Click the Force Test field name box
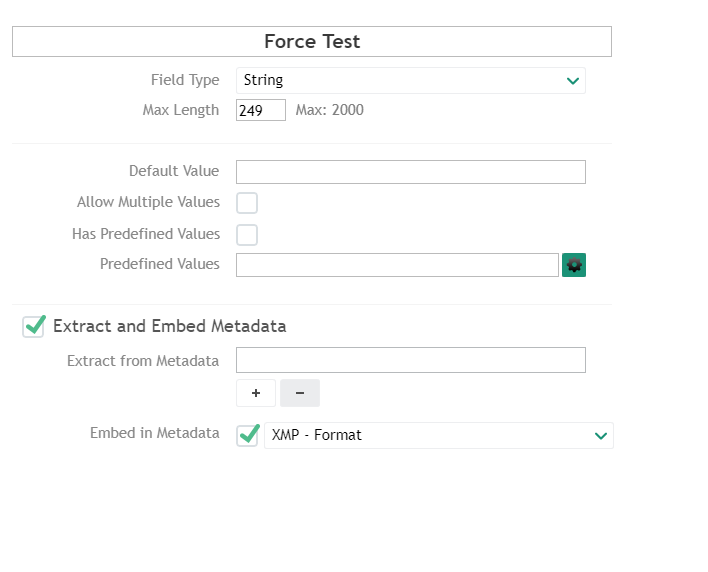The width and height of the screenshot is (708, 572). point(312,42)
